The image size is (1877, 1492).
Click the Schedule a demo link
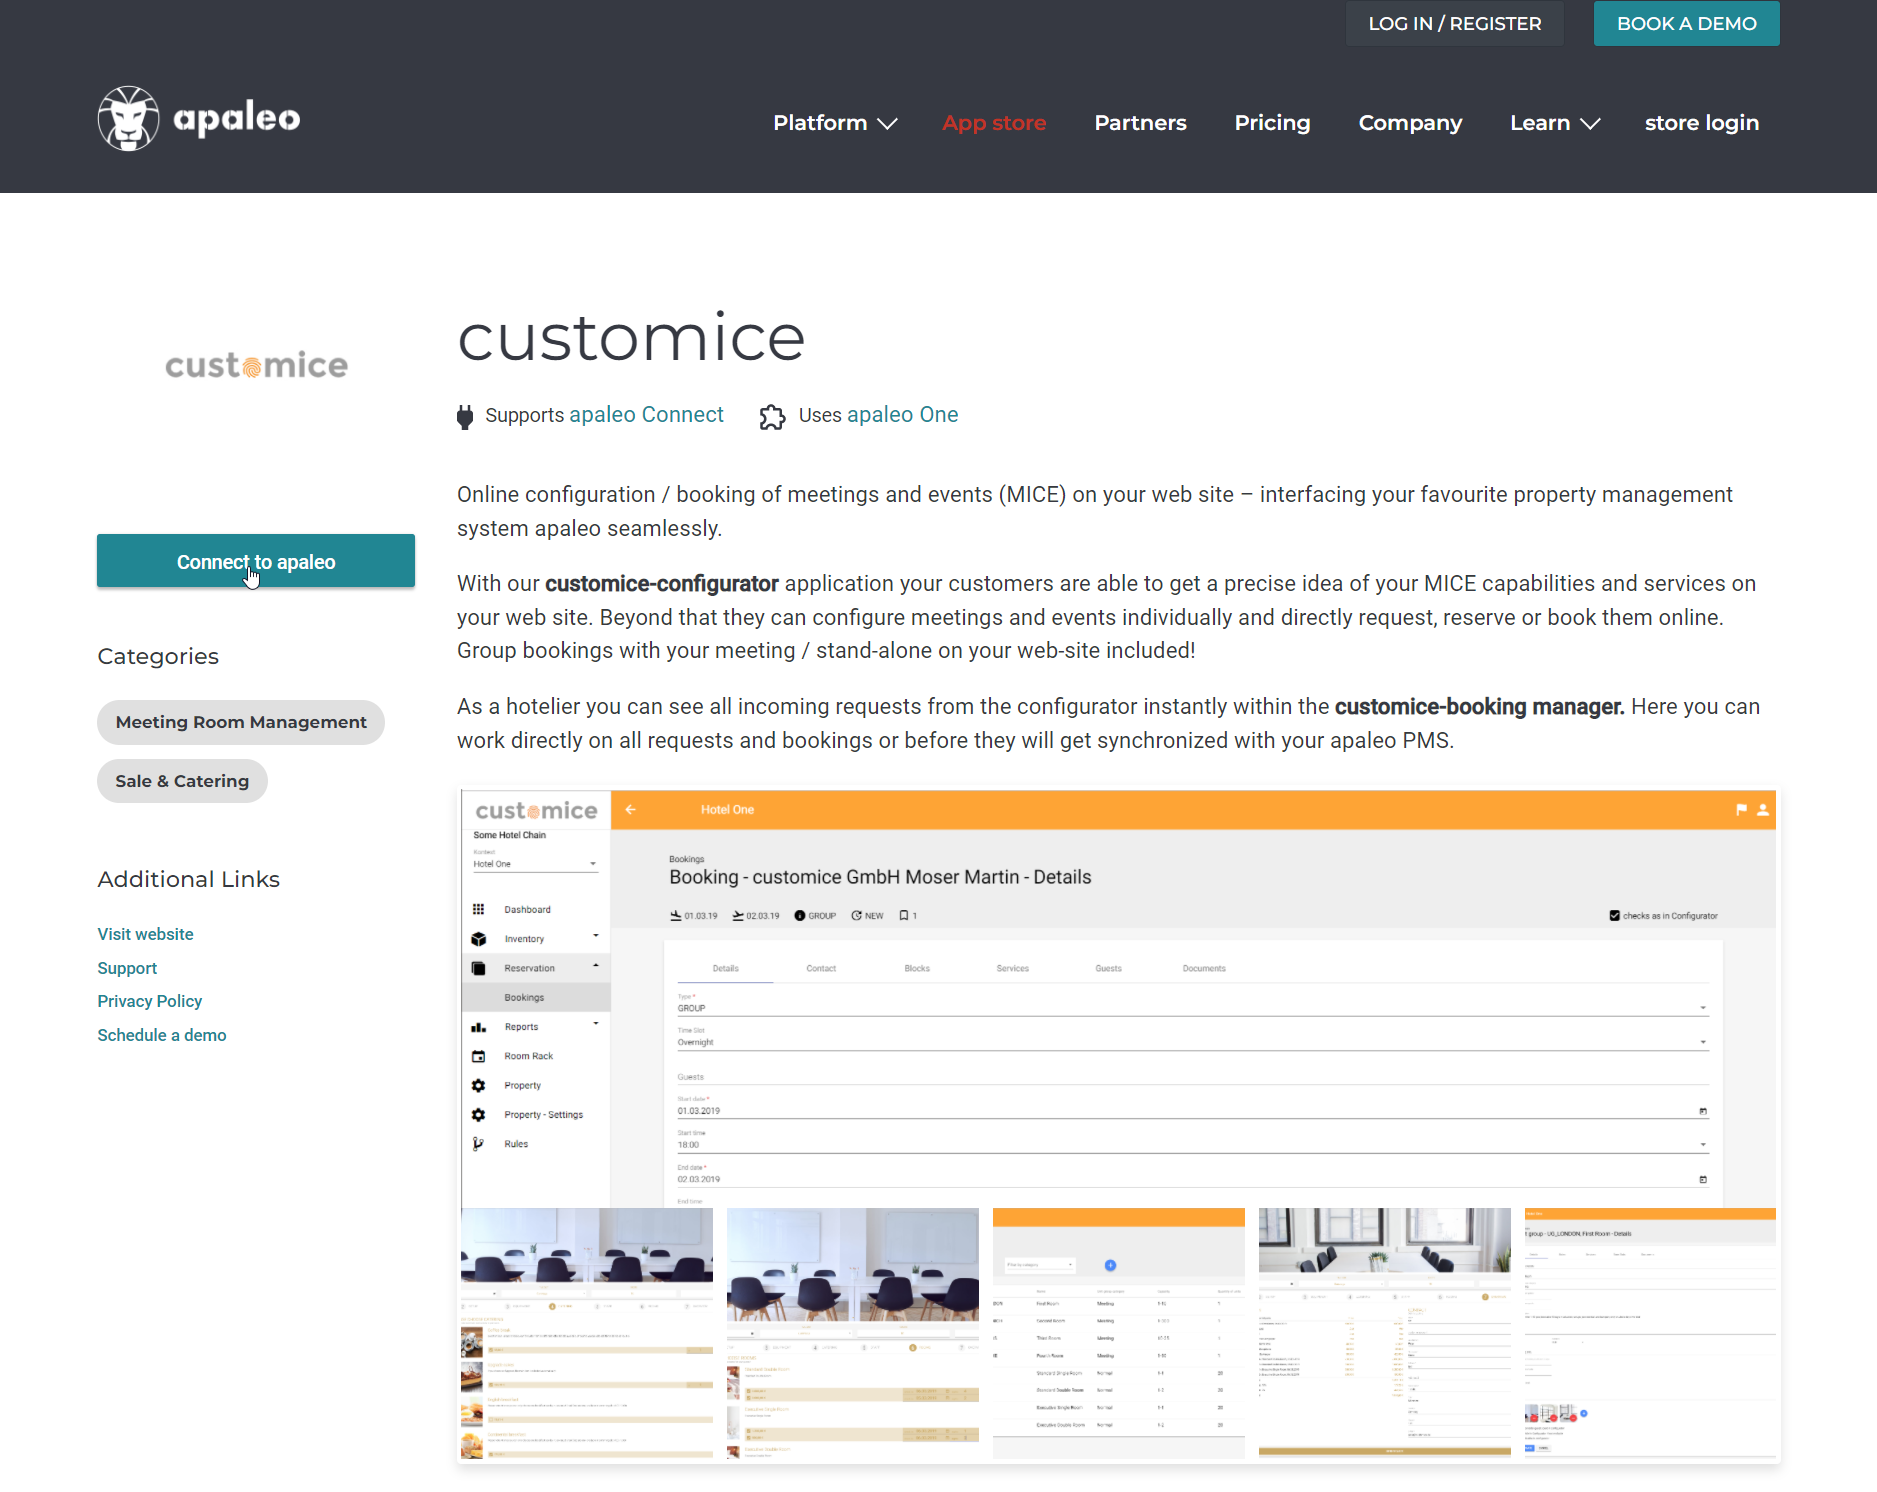click(162, 1035)
